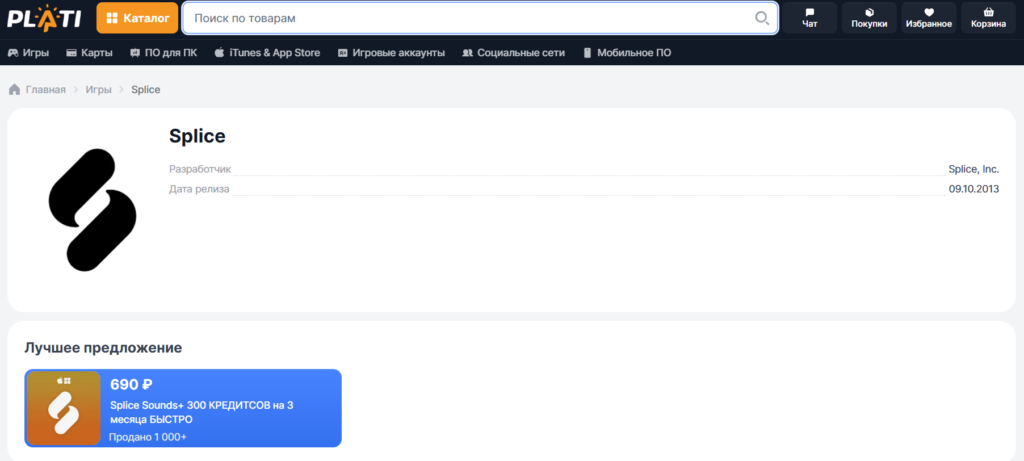Click the Продано 1 000+ text
The height and width of the screenshot is (461, 1024).
tap(148, 437)
